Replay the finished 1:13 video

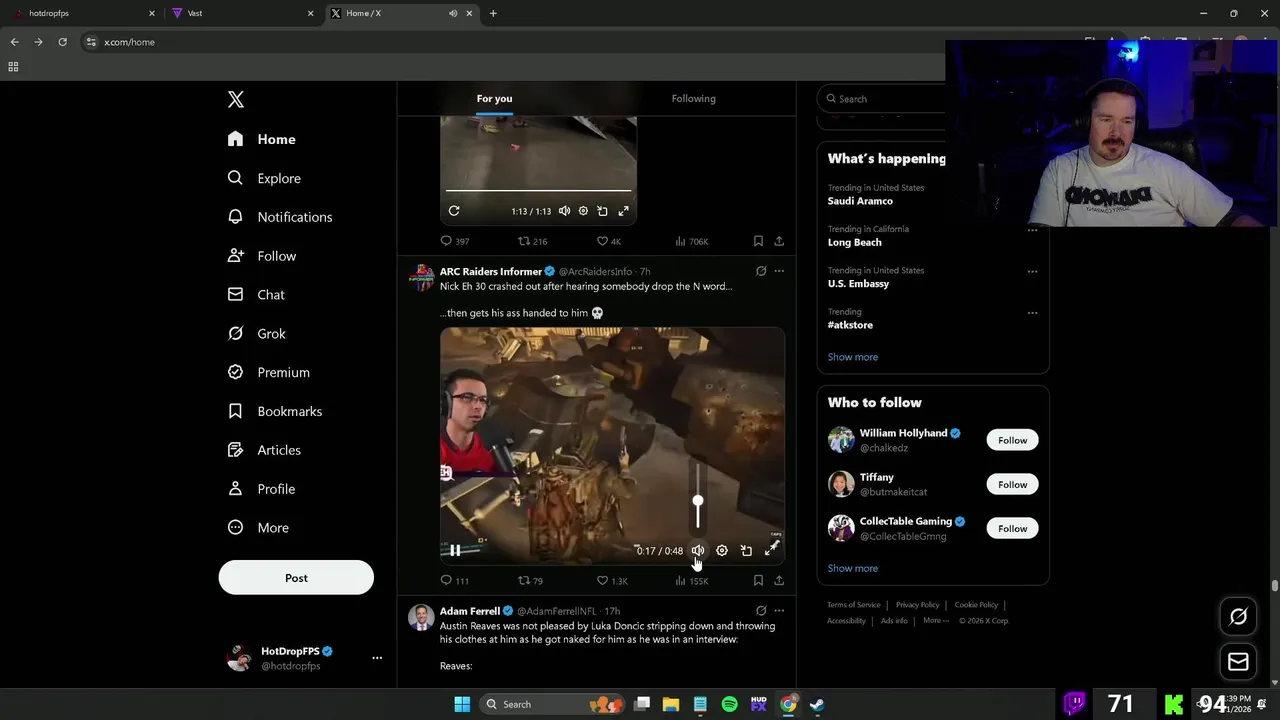click(454, 211)
